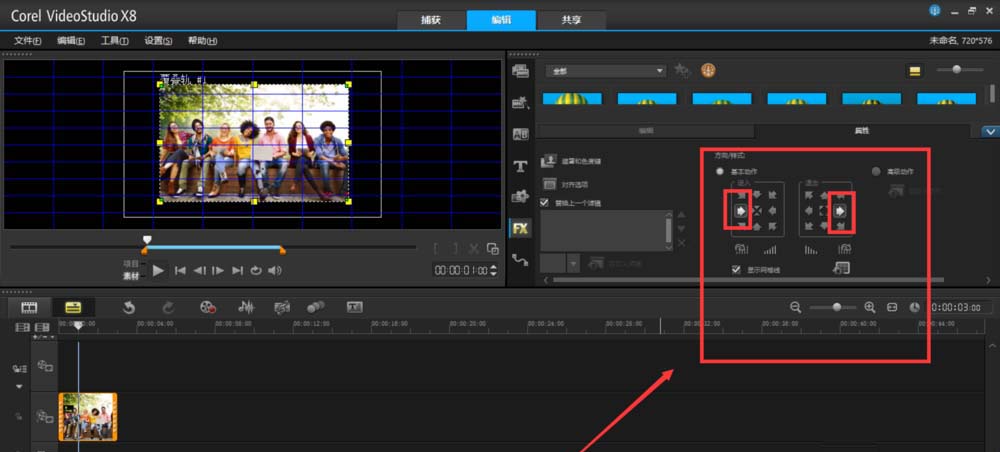Image resolution: width=1000 pixels, height=452 pixels.
Task: Open the FX filter library
Action: pos(520,227)
